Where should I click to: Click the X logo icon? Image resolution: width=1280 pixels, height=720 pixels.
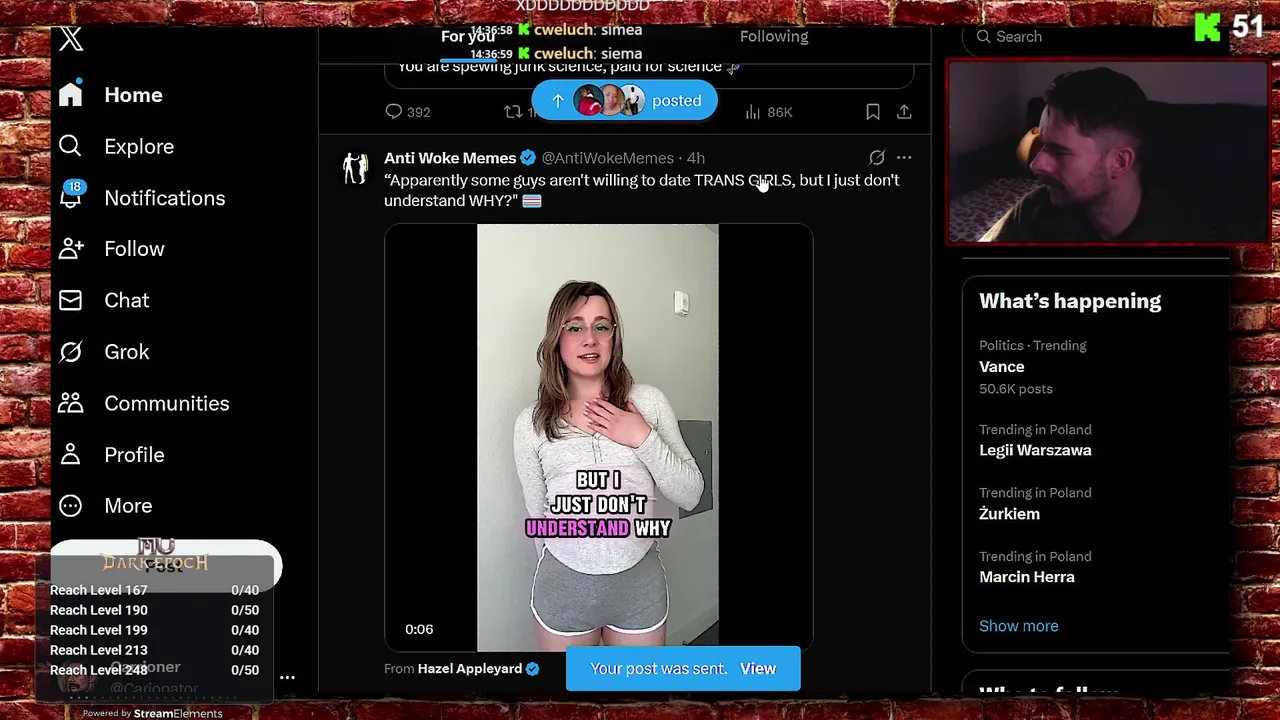[70, 39]
